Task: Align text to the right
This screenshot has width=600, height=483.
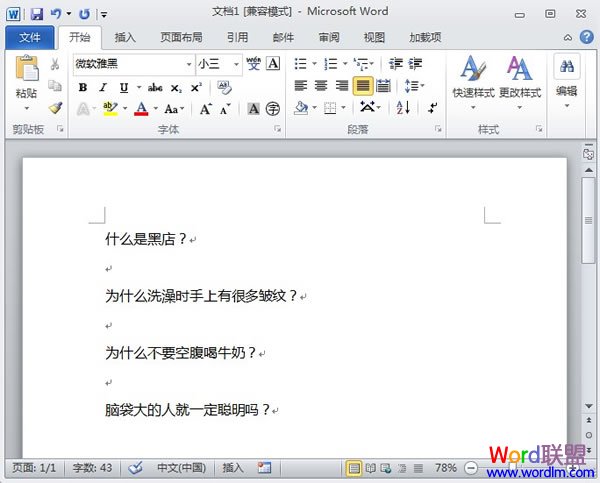Action: [342, 86]
